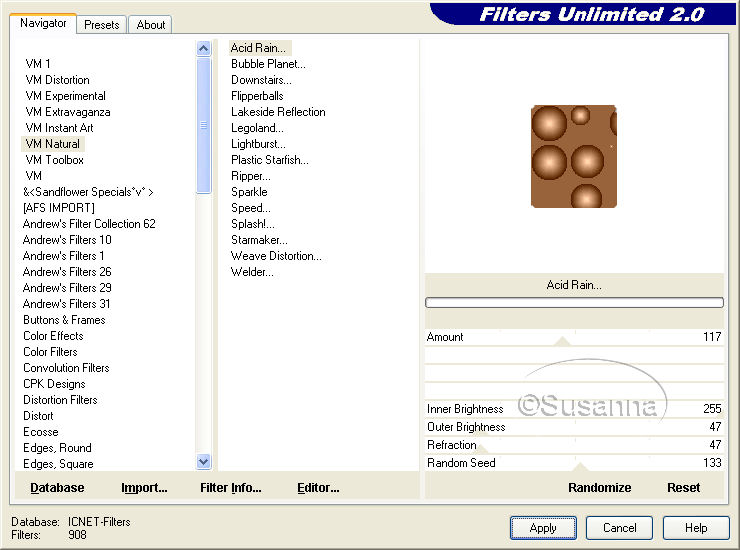This screenshot has width=740, height=550.
Task: Open VM Toolbox category
Action: (55, 160)
